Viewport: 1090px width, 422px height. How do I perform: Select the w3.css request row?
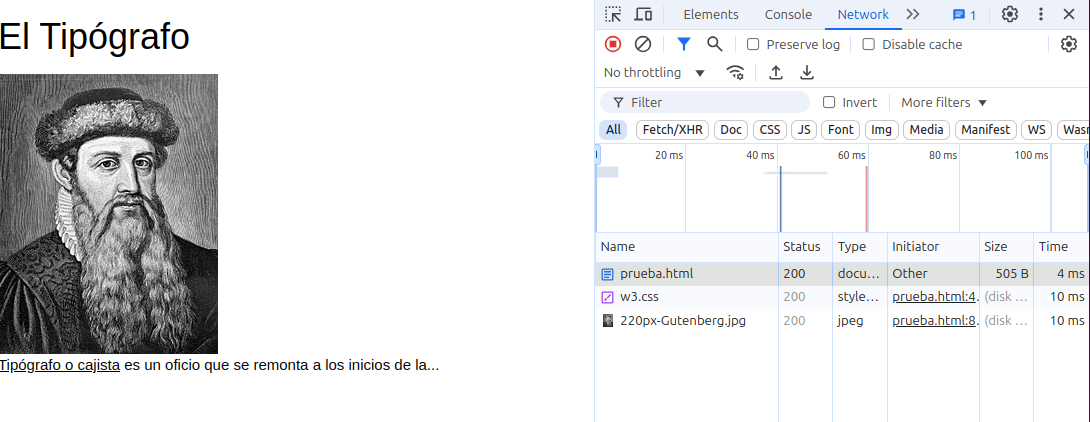[843, 298]
